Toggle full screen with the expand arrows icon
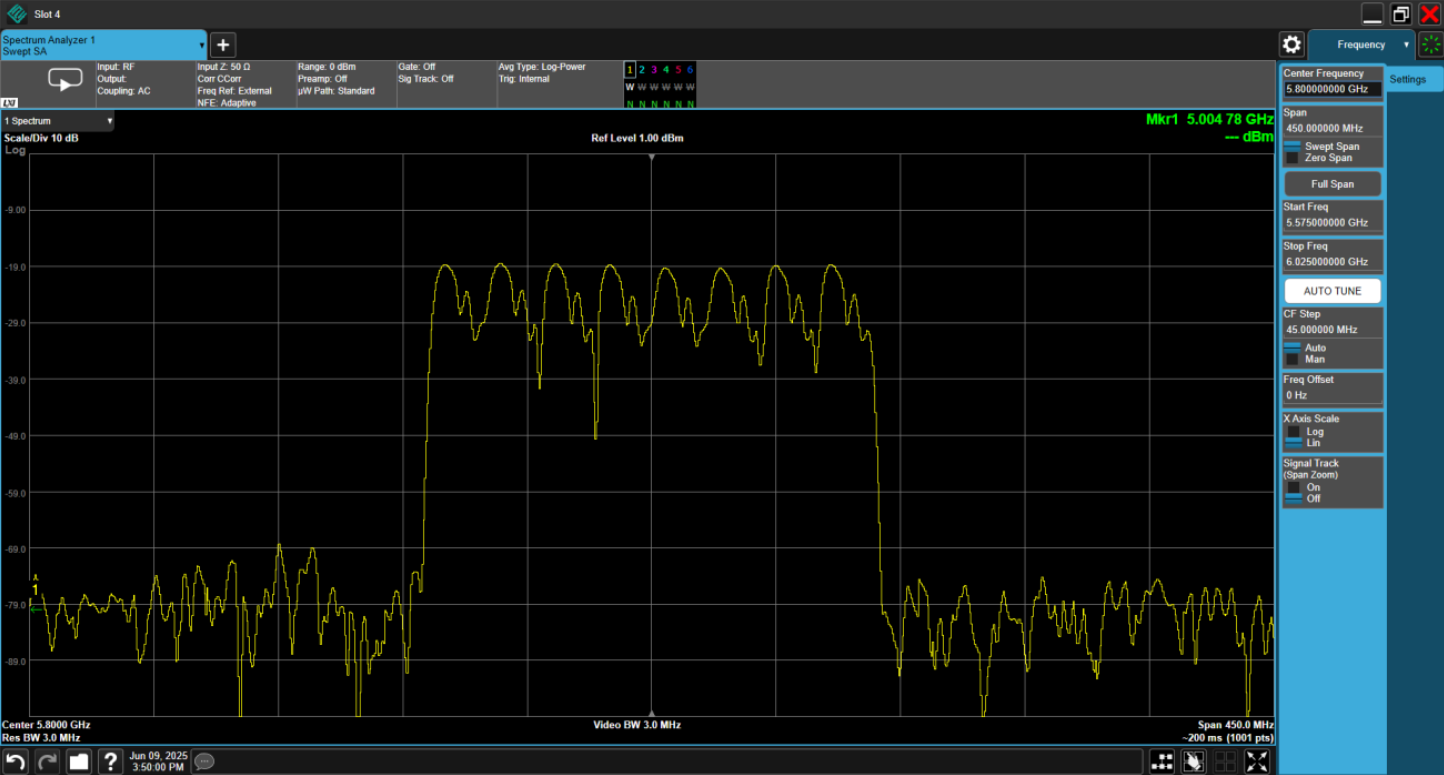Screen dimensions: 1444x775 tap(1258, 762)
